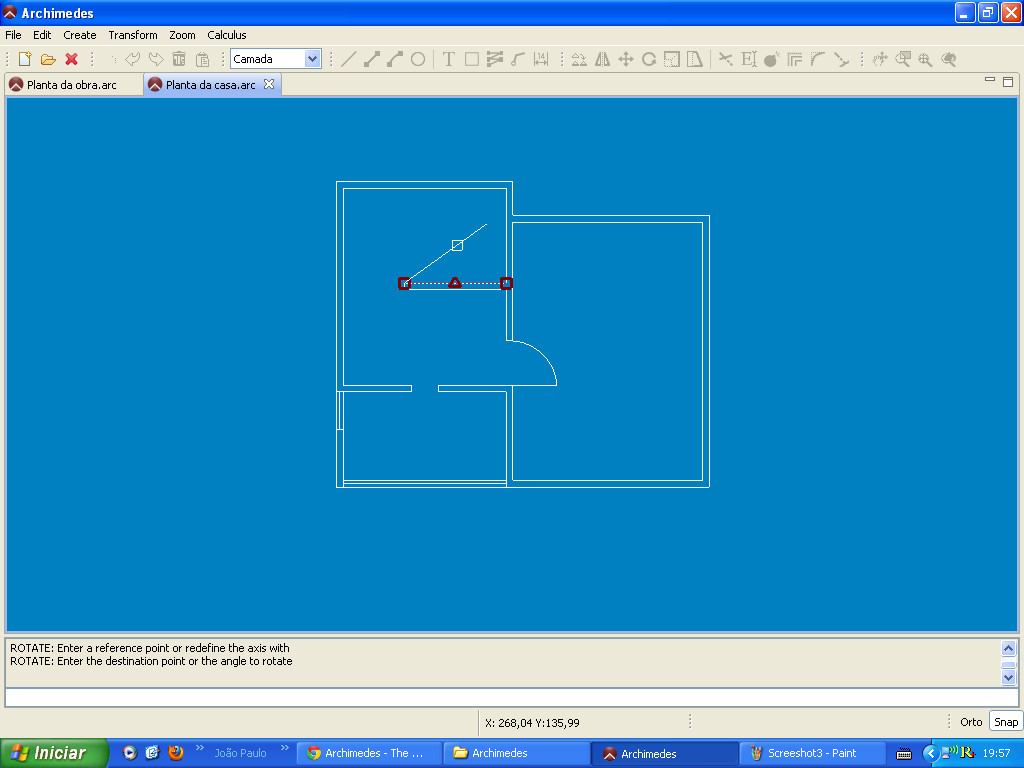Switch to Chrome Archimedes taskbar item
1024x768 pixels.
click(370, 753)
